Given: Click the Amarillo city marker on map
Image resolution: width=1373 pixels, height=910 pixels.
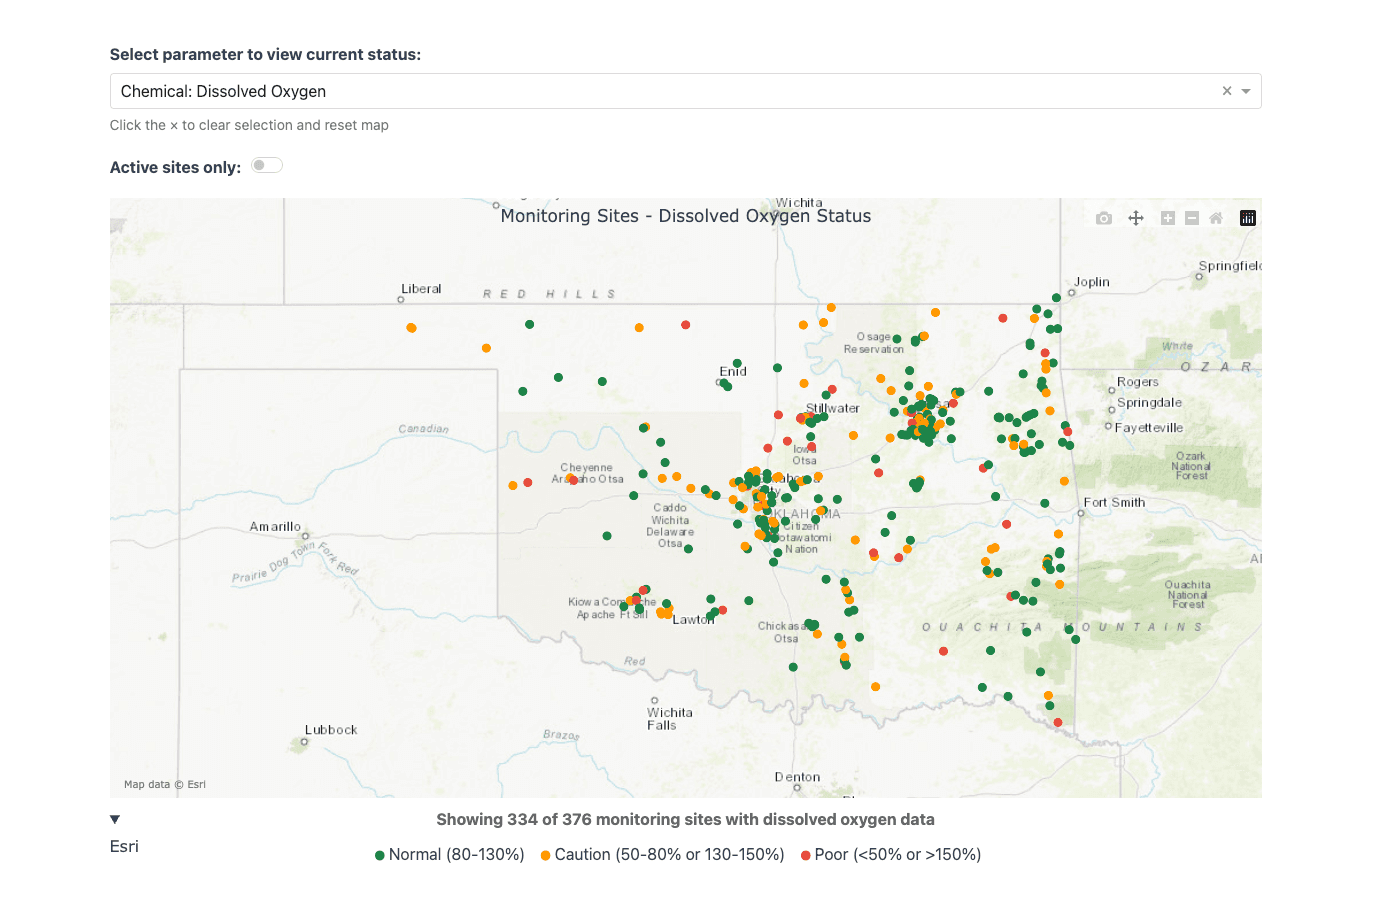Looking at the screenshot, I should 306,536.
